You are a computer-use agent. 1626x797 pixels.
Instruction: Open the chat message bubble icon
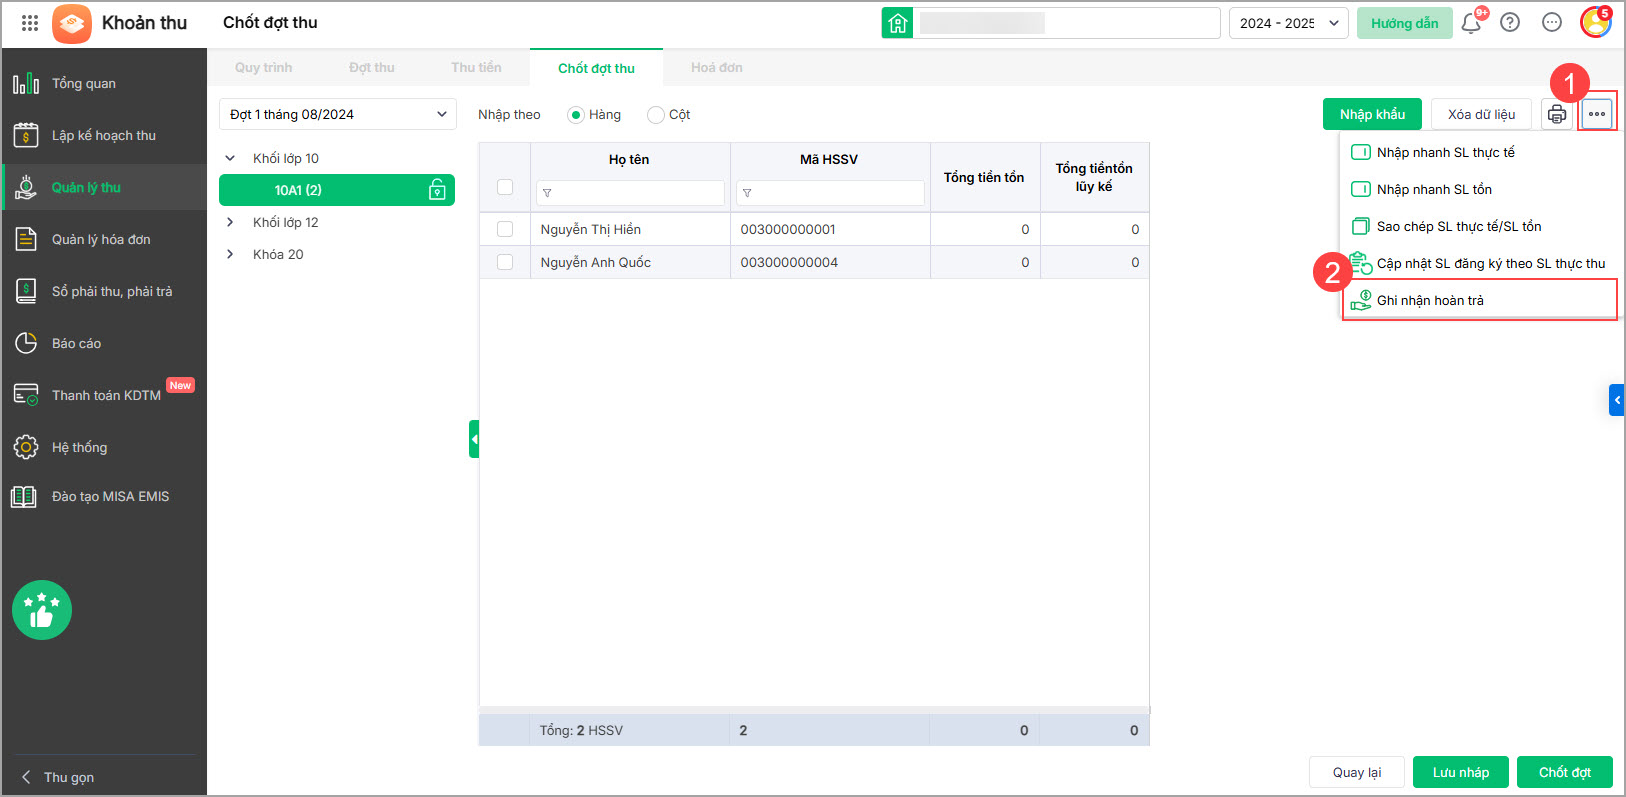coord(1552,23)
